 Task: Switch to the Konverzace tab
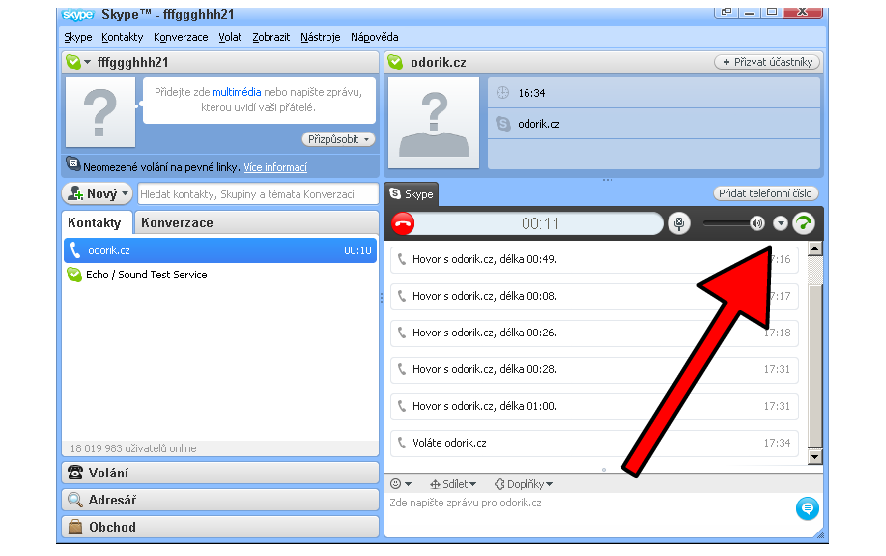pyautogui.click(x=177, y=223)
